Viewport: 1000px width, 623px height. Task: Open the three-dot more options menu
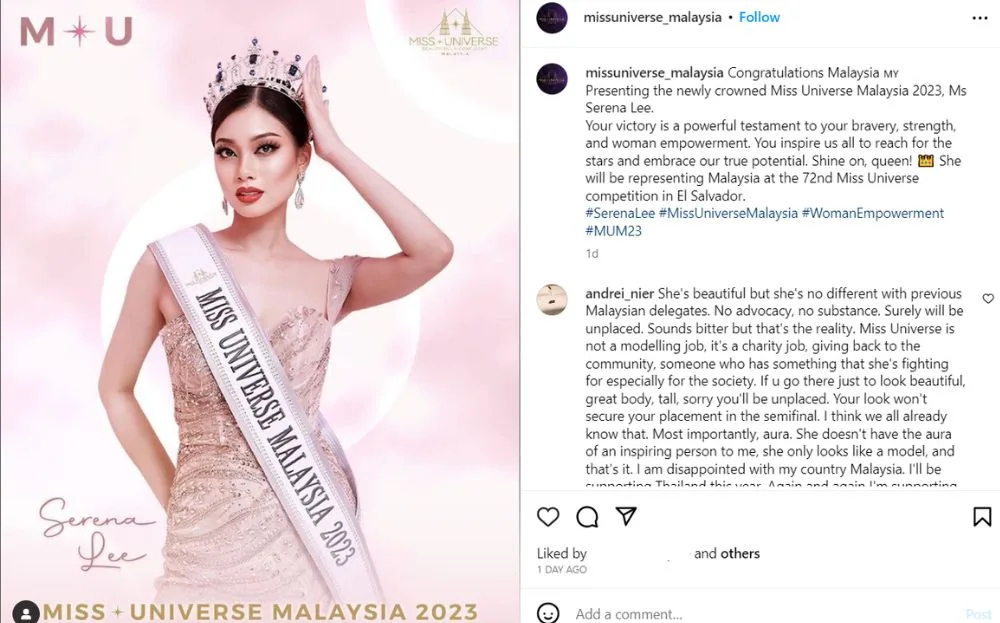[980, 18]
